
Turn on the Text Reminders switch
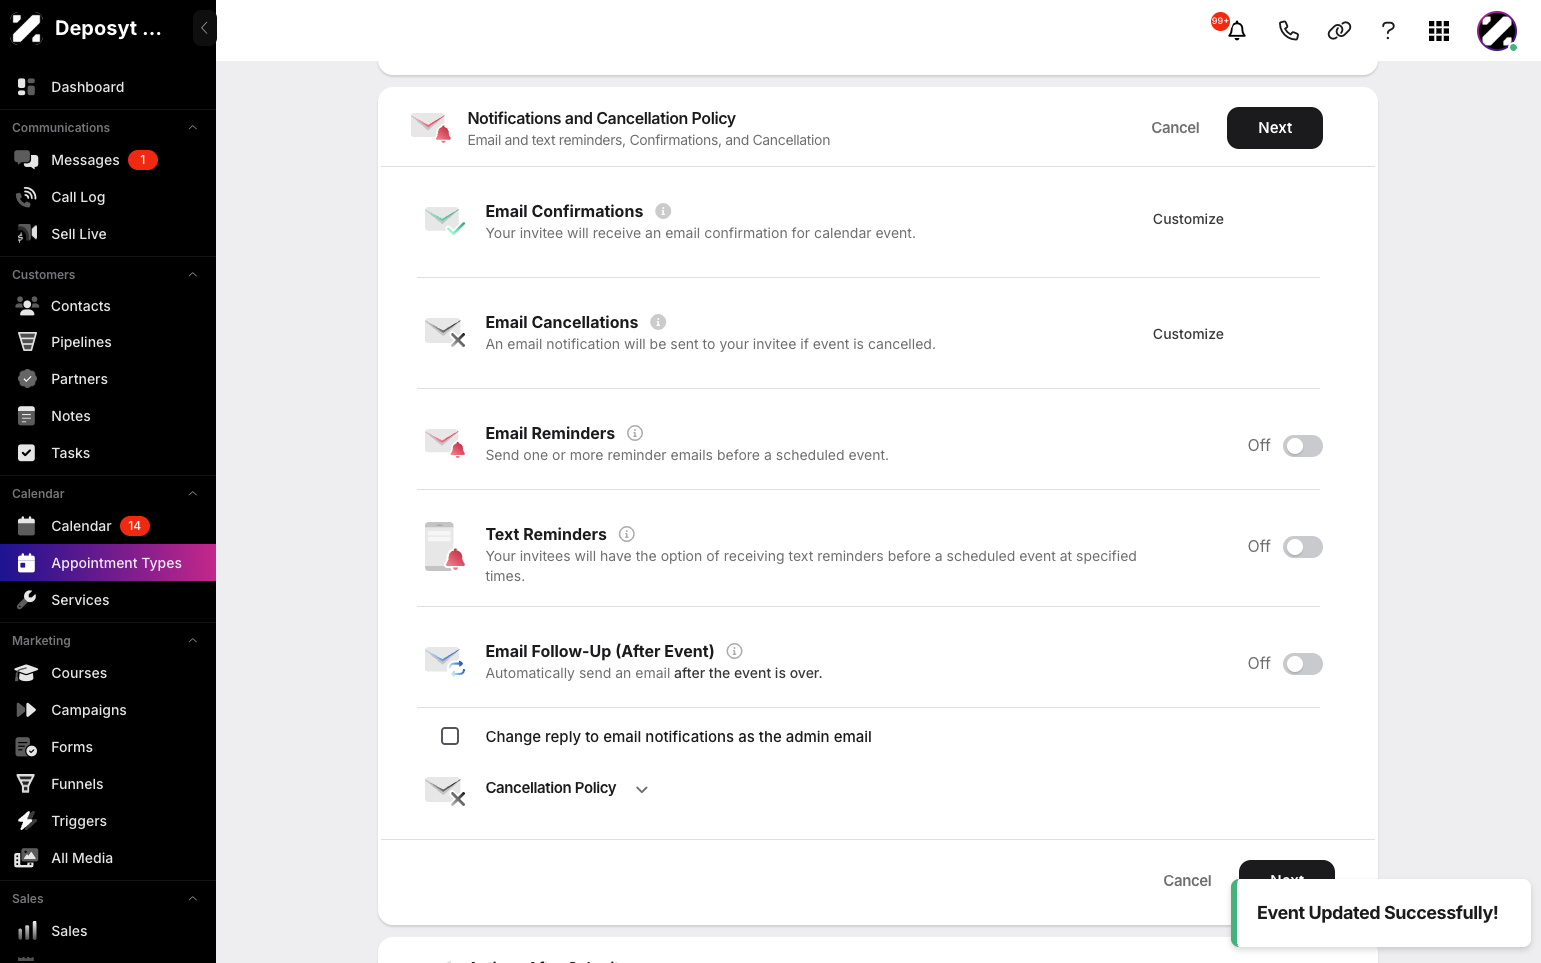[x=1303, y=547]
